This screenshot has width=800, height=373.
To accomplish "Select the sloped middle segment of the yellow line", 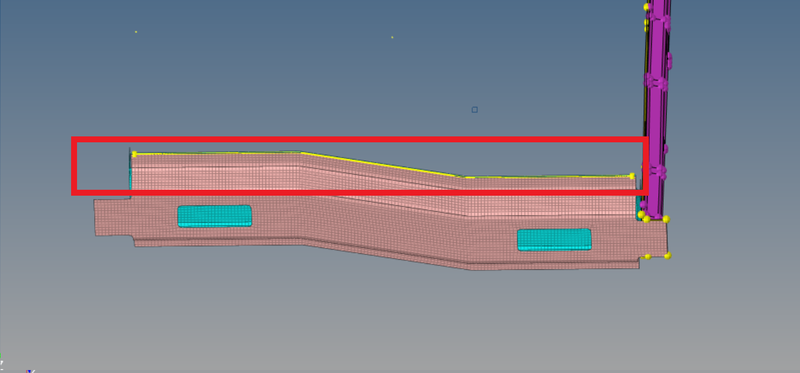I will click(380, 164).
